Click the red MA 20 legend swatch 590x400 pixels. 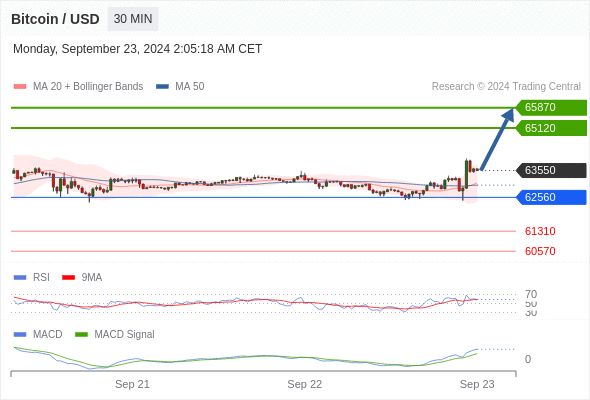(x=20, y=87)
